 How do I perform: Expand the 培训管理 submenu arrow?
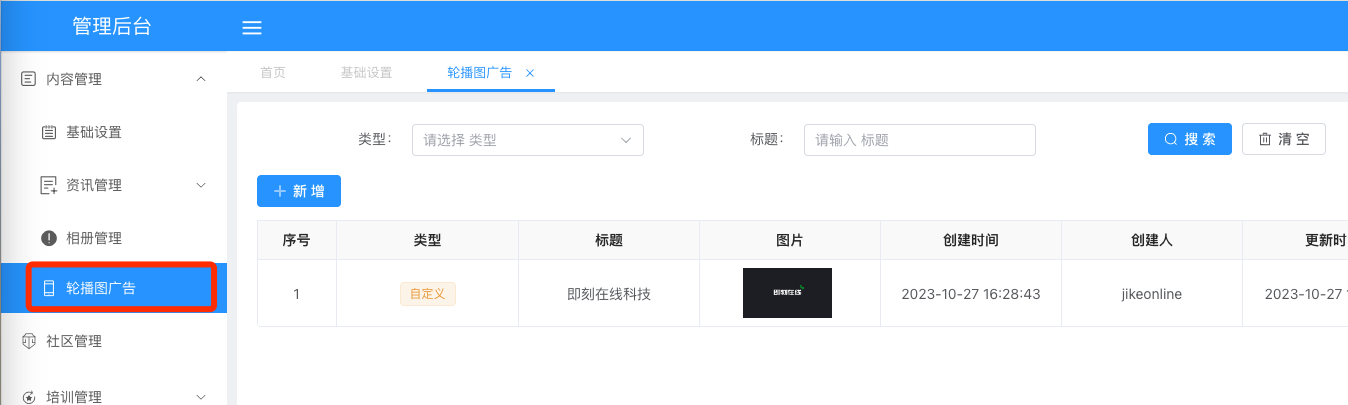point(201,397)
